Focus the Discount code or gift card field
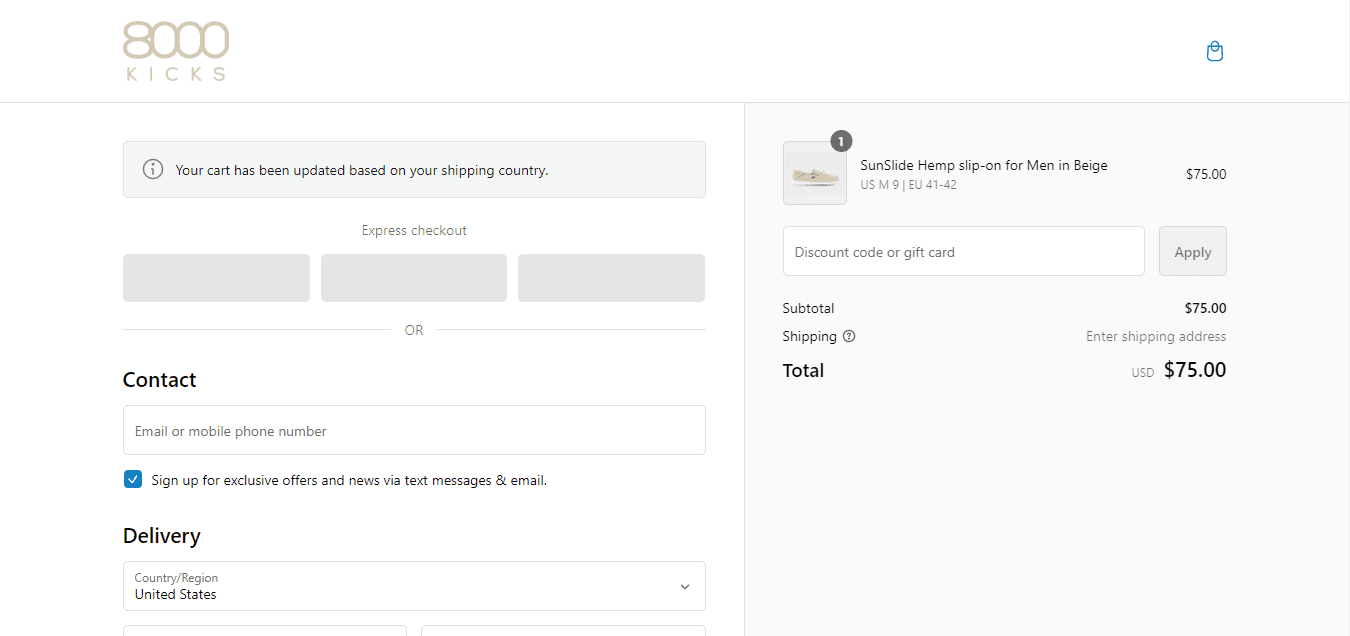1350x636 pixels. (x=964, y=251)
